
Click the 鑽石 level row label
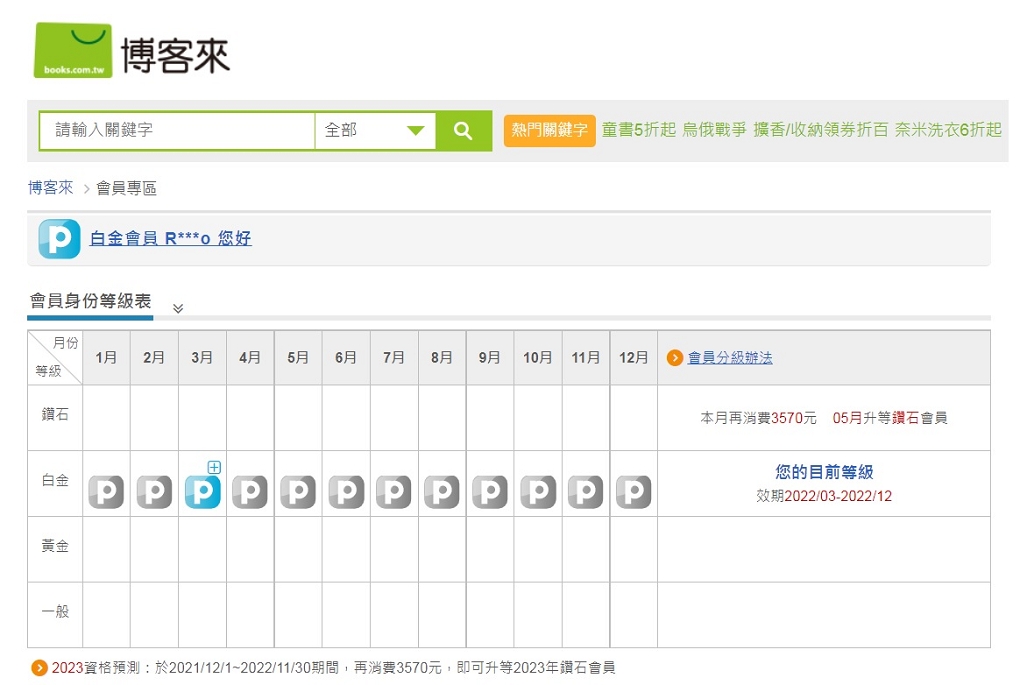click(55, 415)
